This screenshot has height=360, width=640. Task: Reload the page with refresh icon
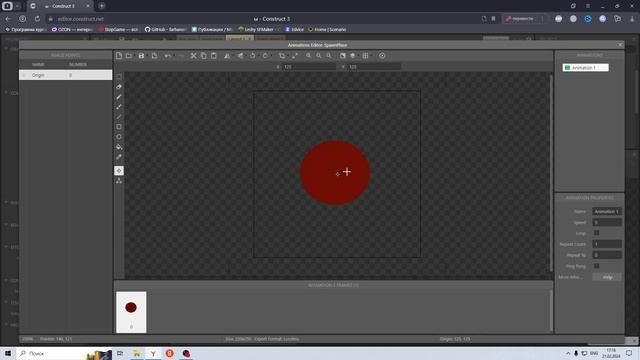point(37,19)
